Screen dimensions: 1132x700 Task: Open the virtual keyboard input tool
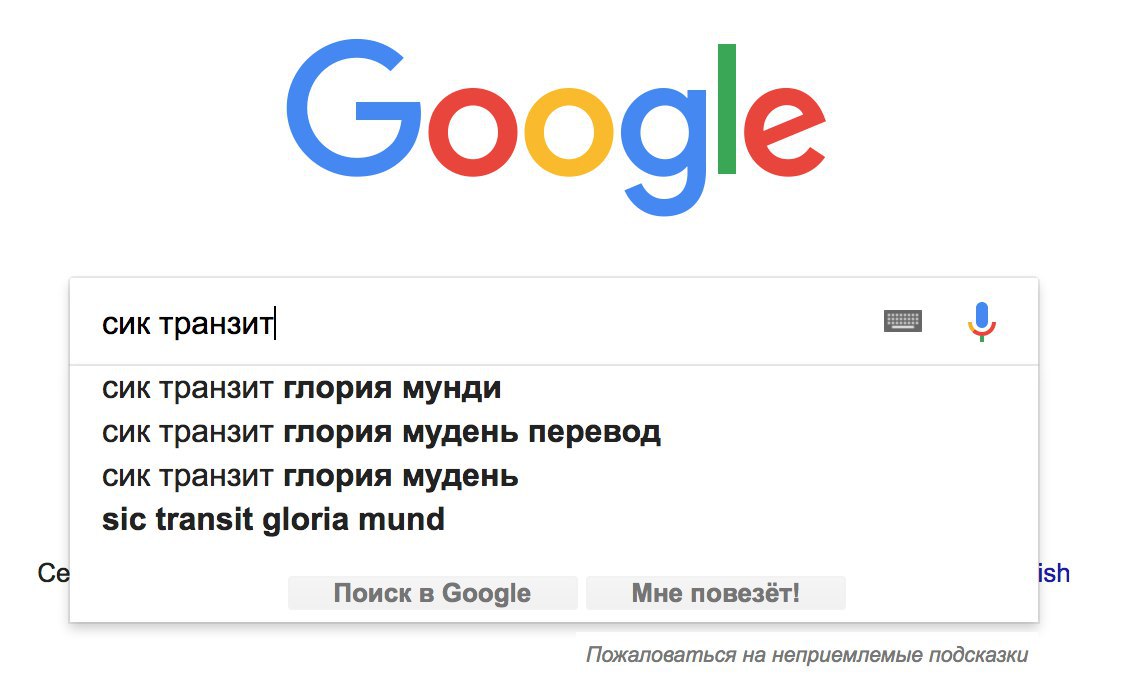tap(903, 321)
